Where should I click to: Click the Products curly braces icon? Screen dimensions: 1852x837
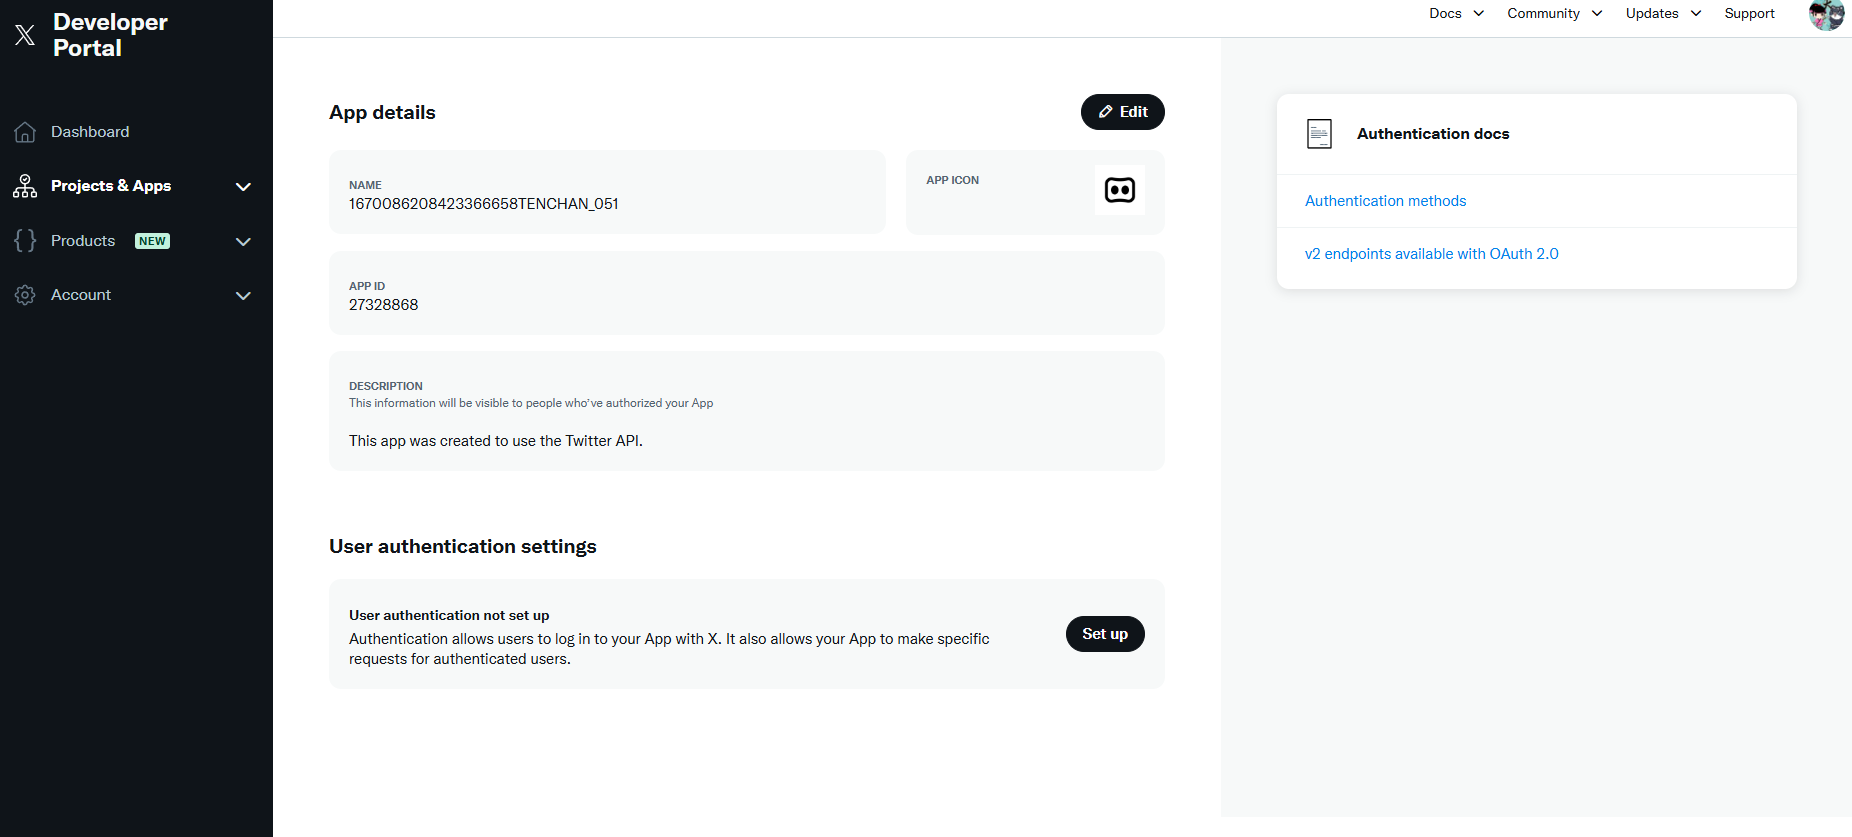[x=25, y=241]
